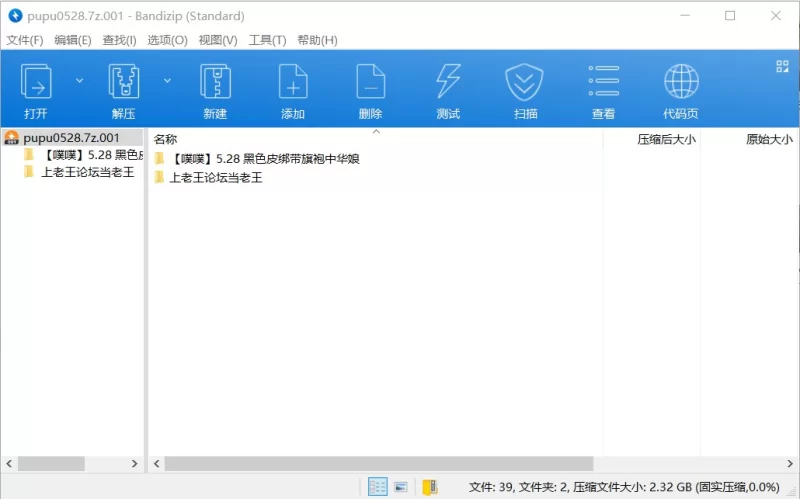Click the 删除 (Delete) file icon
Screen dimensions: 800x499
click(370, 82)
